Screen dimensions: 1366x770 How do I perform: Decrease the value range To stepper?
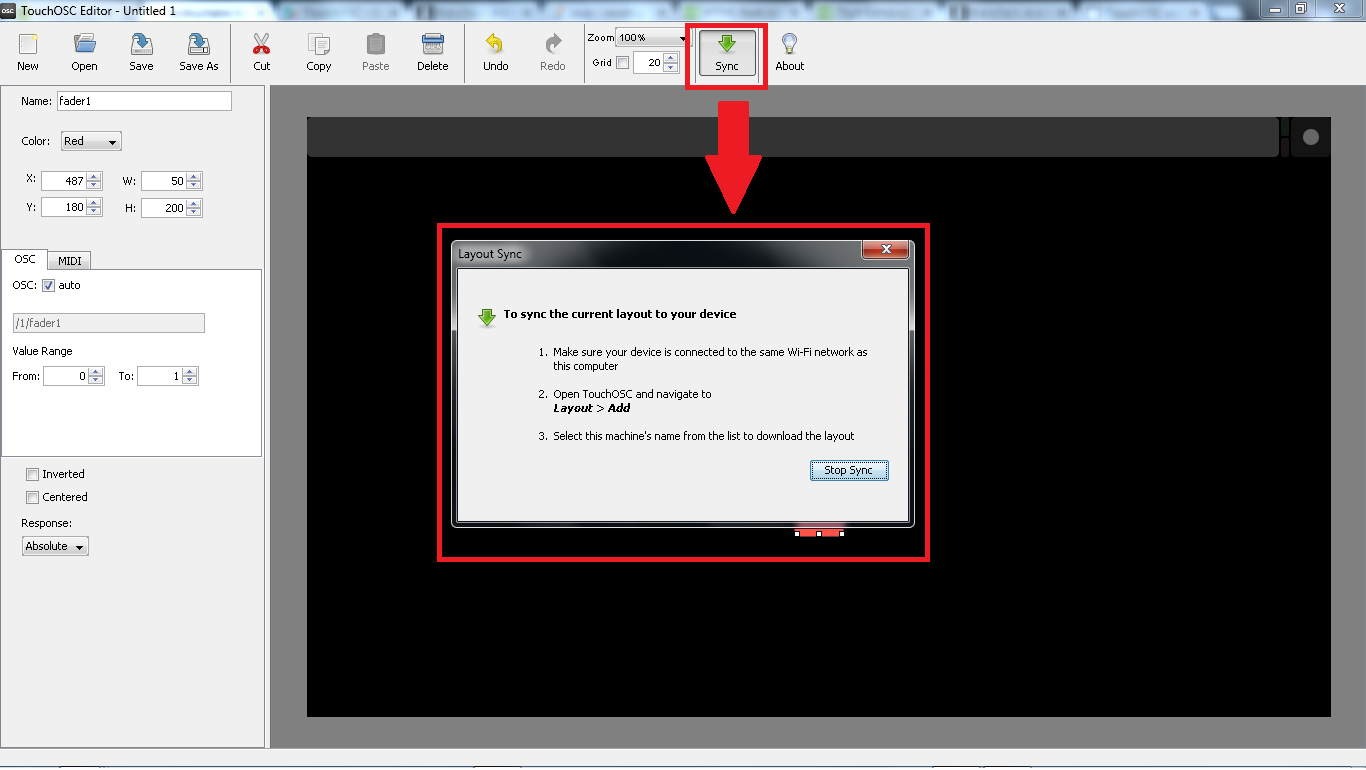(x=190, y=381)
